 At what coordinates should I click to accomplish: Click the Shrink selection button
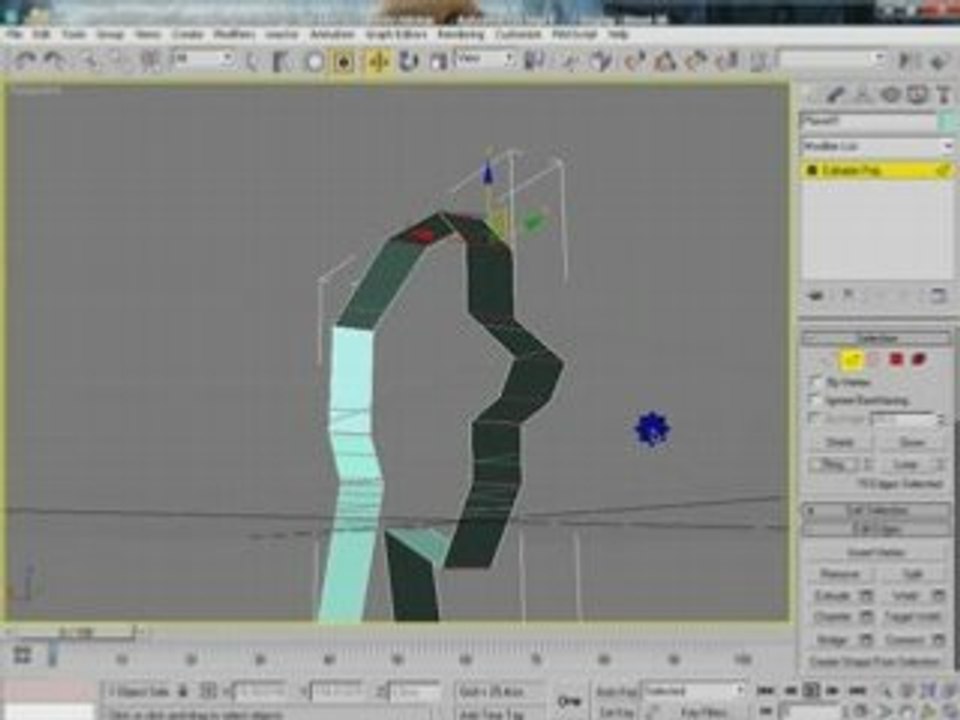[840, 442]
